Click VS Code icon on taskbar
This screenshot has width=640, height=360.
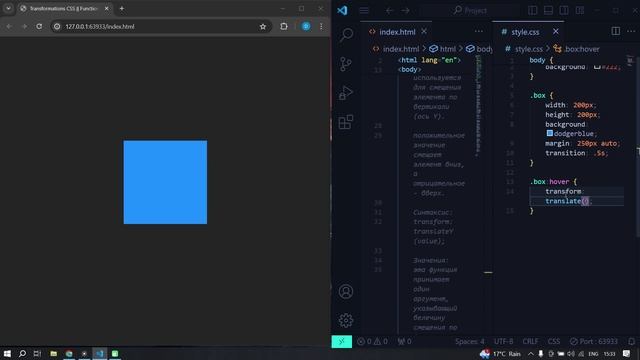pos(100,353)
